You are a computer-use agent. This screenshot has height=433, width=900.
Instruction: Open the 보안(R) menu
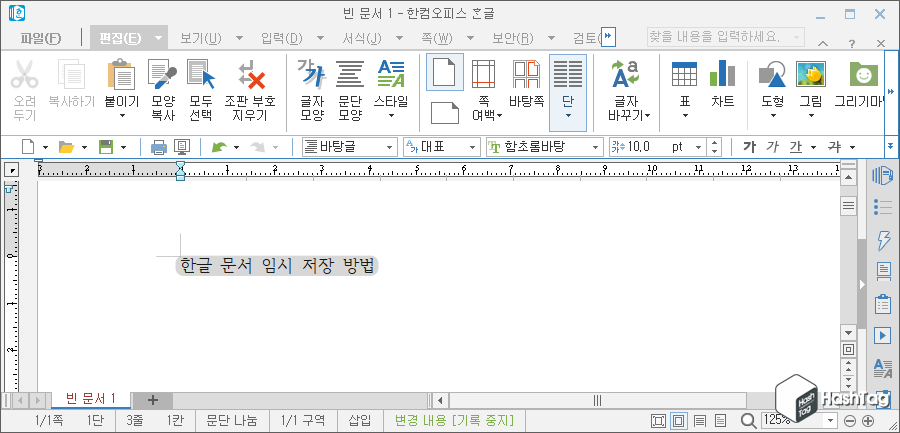(513, 38)
